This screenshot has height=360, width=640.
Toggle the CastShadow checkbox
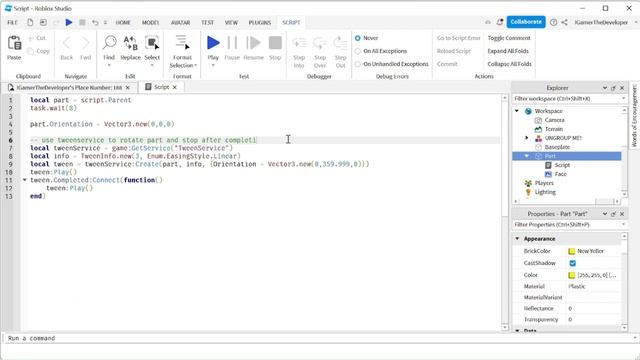tap(572, 263)
